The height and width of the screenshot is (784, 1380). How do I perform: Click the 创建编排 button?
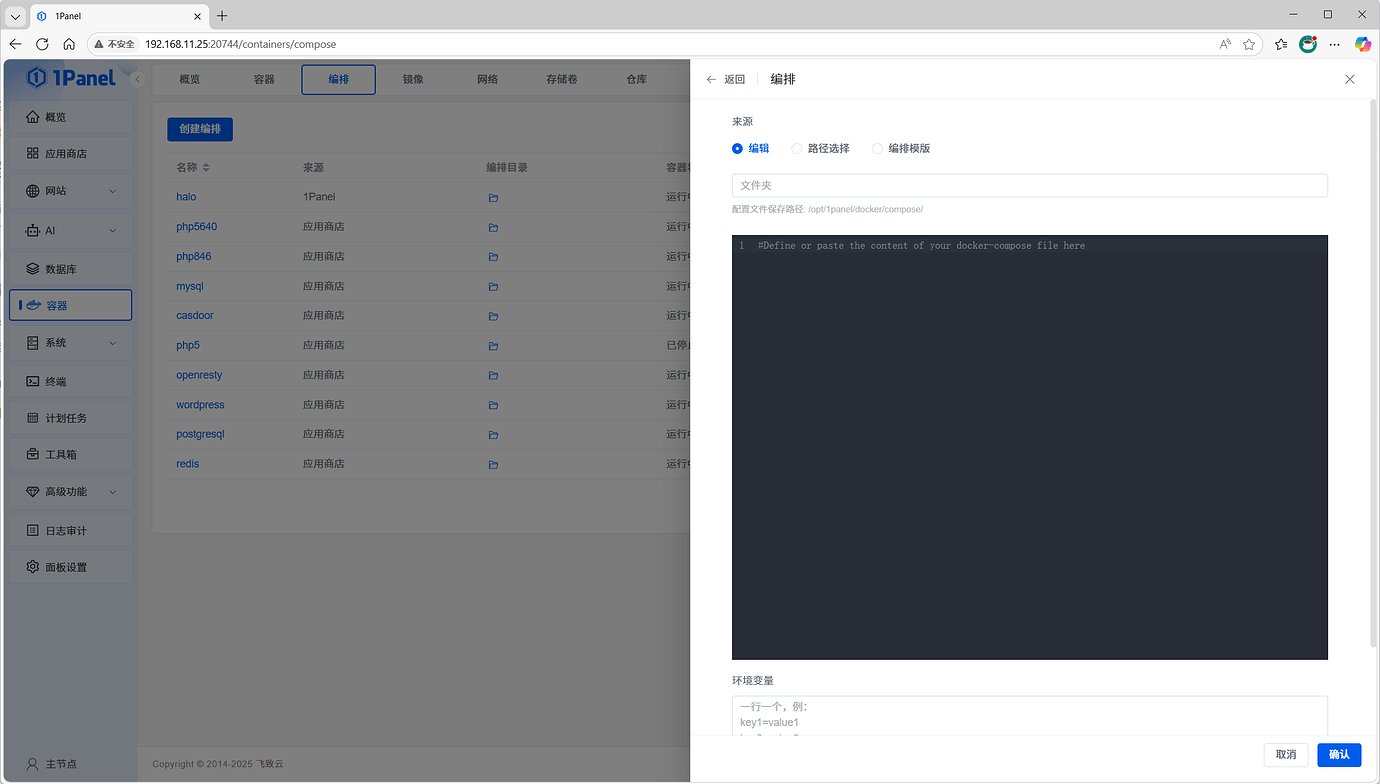tap(200, 129)
